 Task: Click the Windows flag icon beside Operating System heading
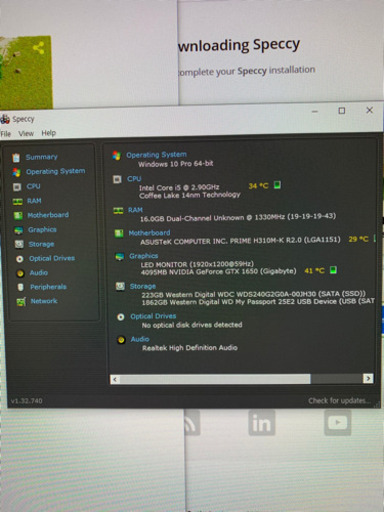point(116,155)
